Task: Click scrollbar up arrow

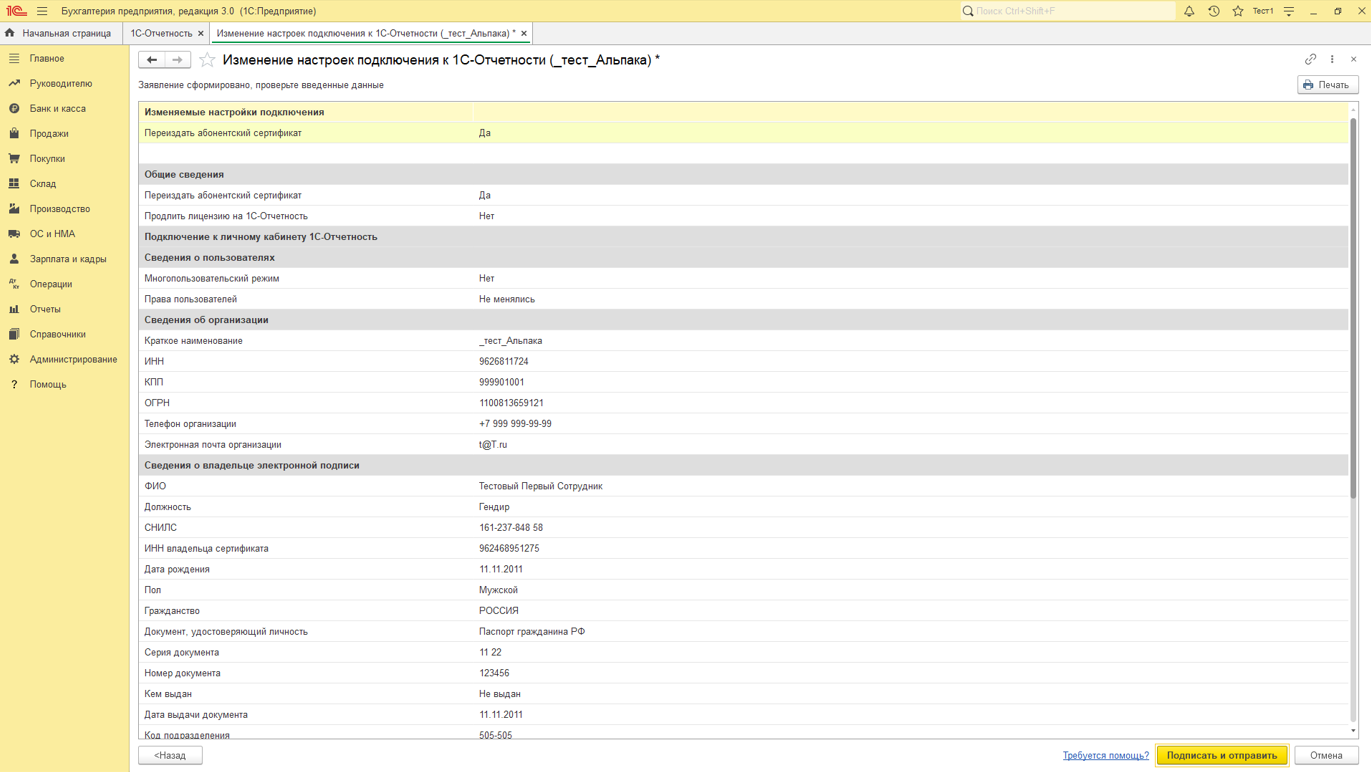Action: (1353, 110)
